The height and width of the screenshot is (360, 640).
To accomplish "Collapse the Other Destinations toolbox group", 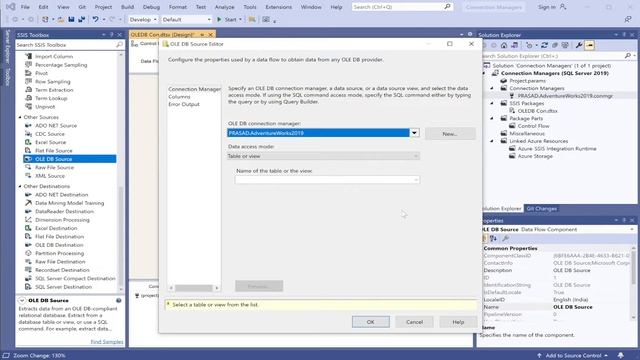I will click(x=20, y=186).
